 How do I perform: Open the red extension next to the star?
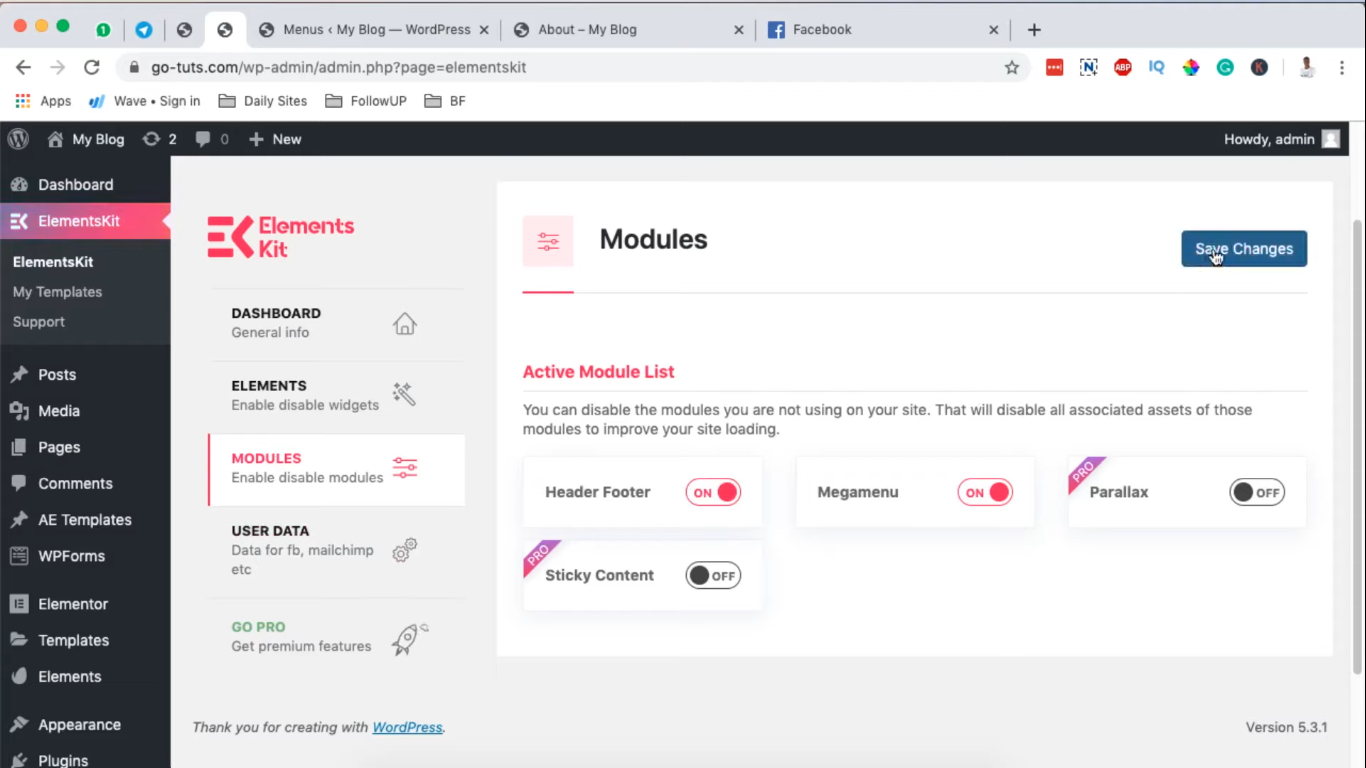[1054, 67]
